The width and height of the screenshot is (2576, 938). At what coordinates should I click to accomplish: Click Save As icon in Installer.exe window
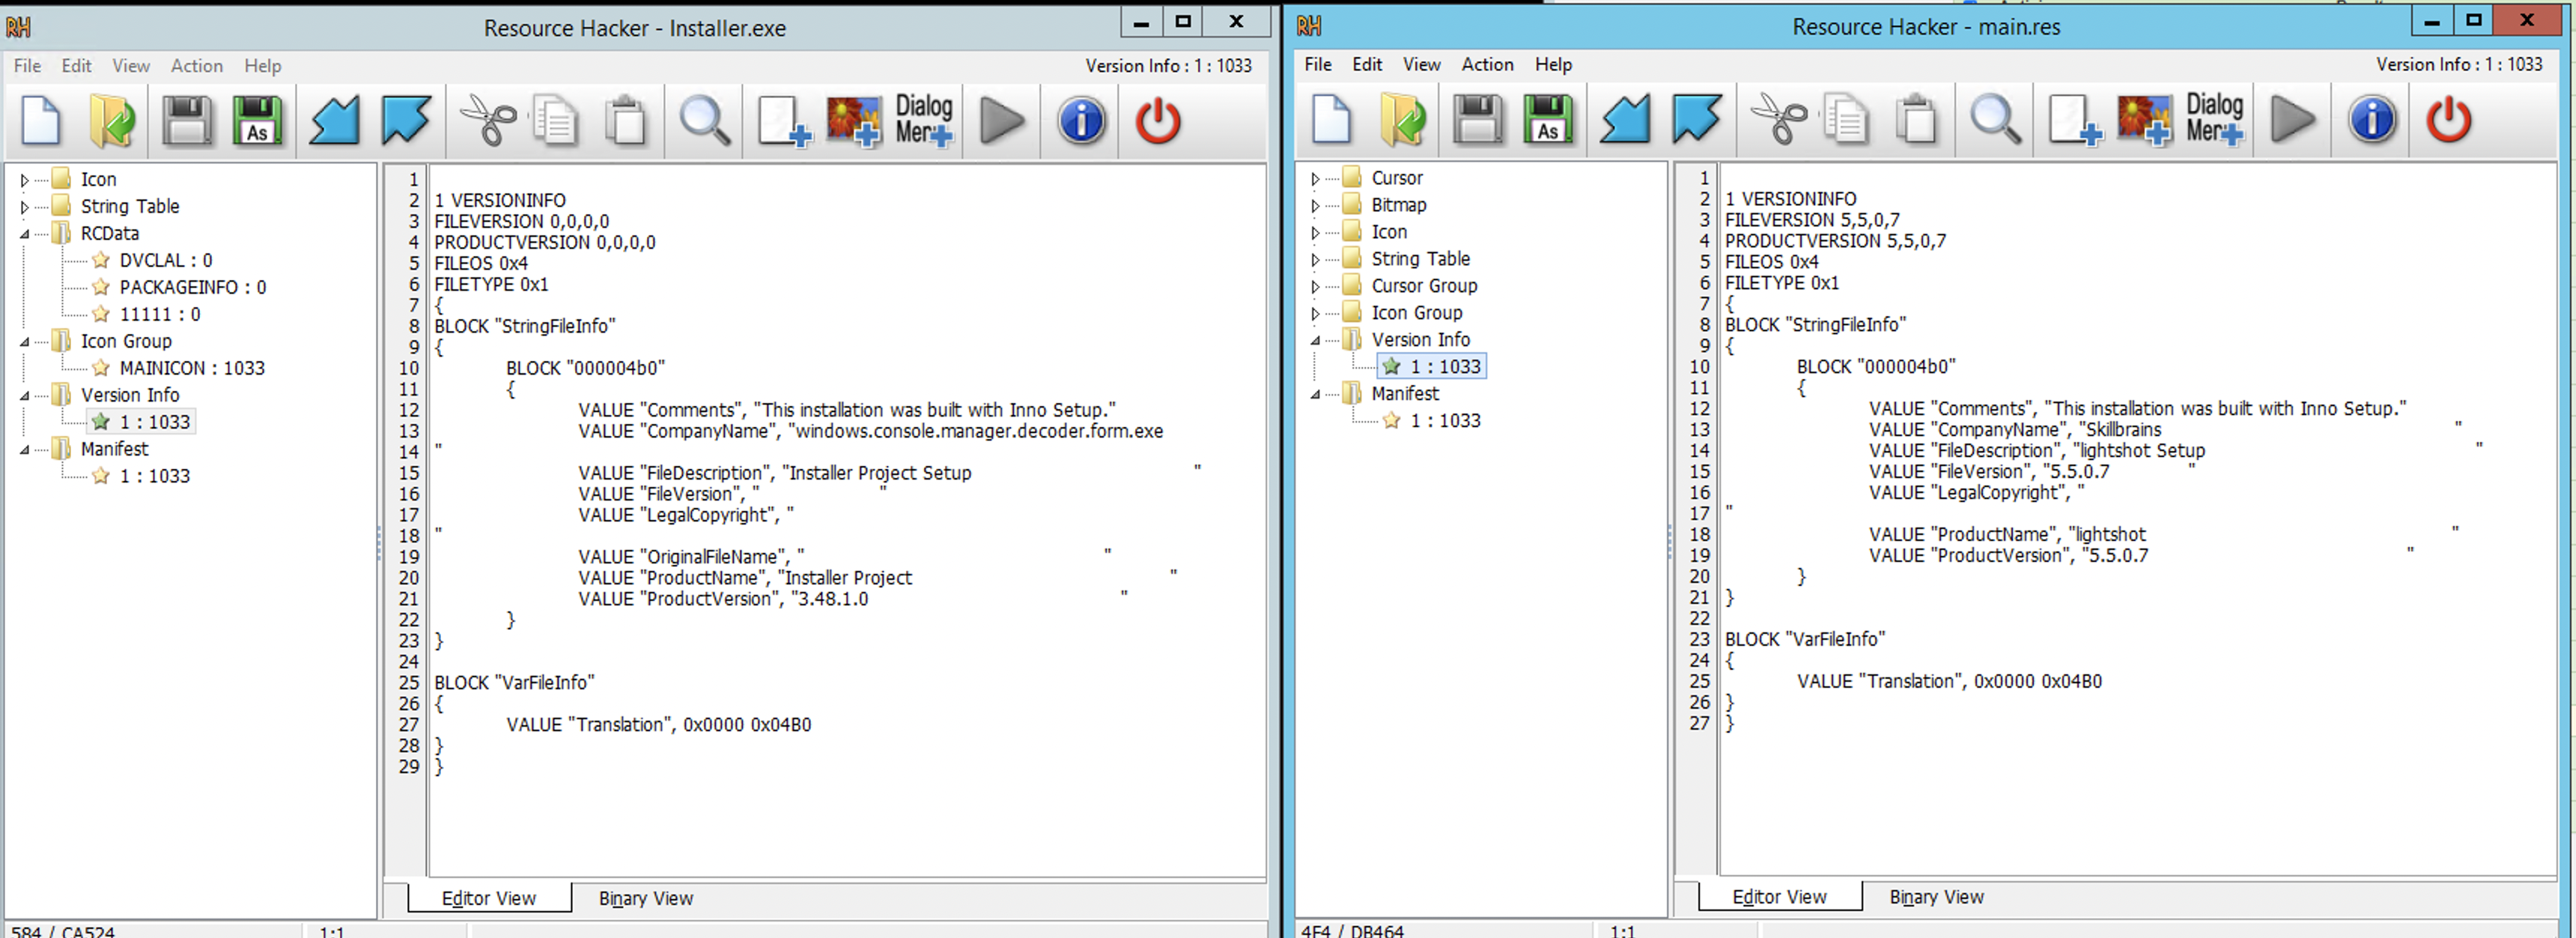[x=258, y=121]
